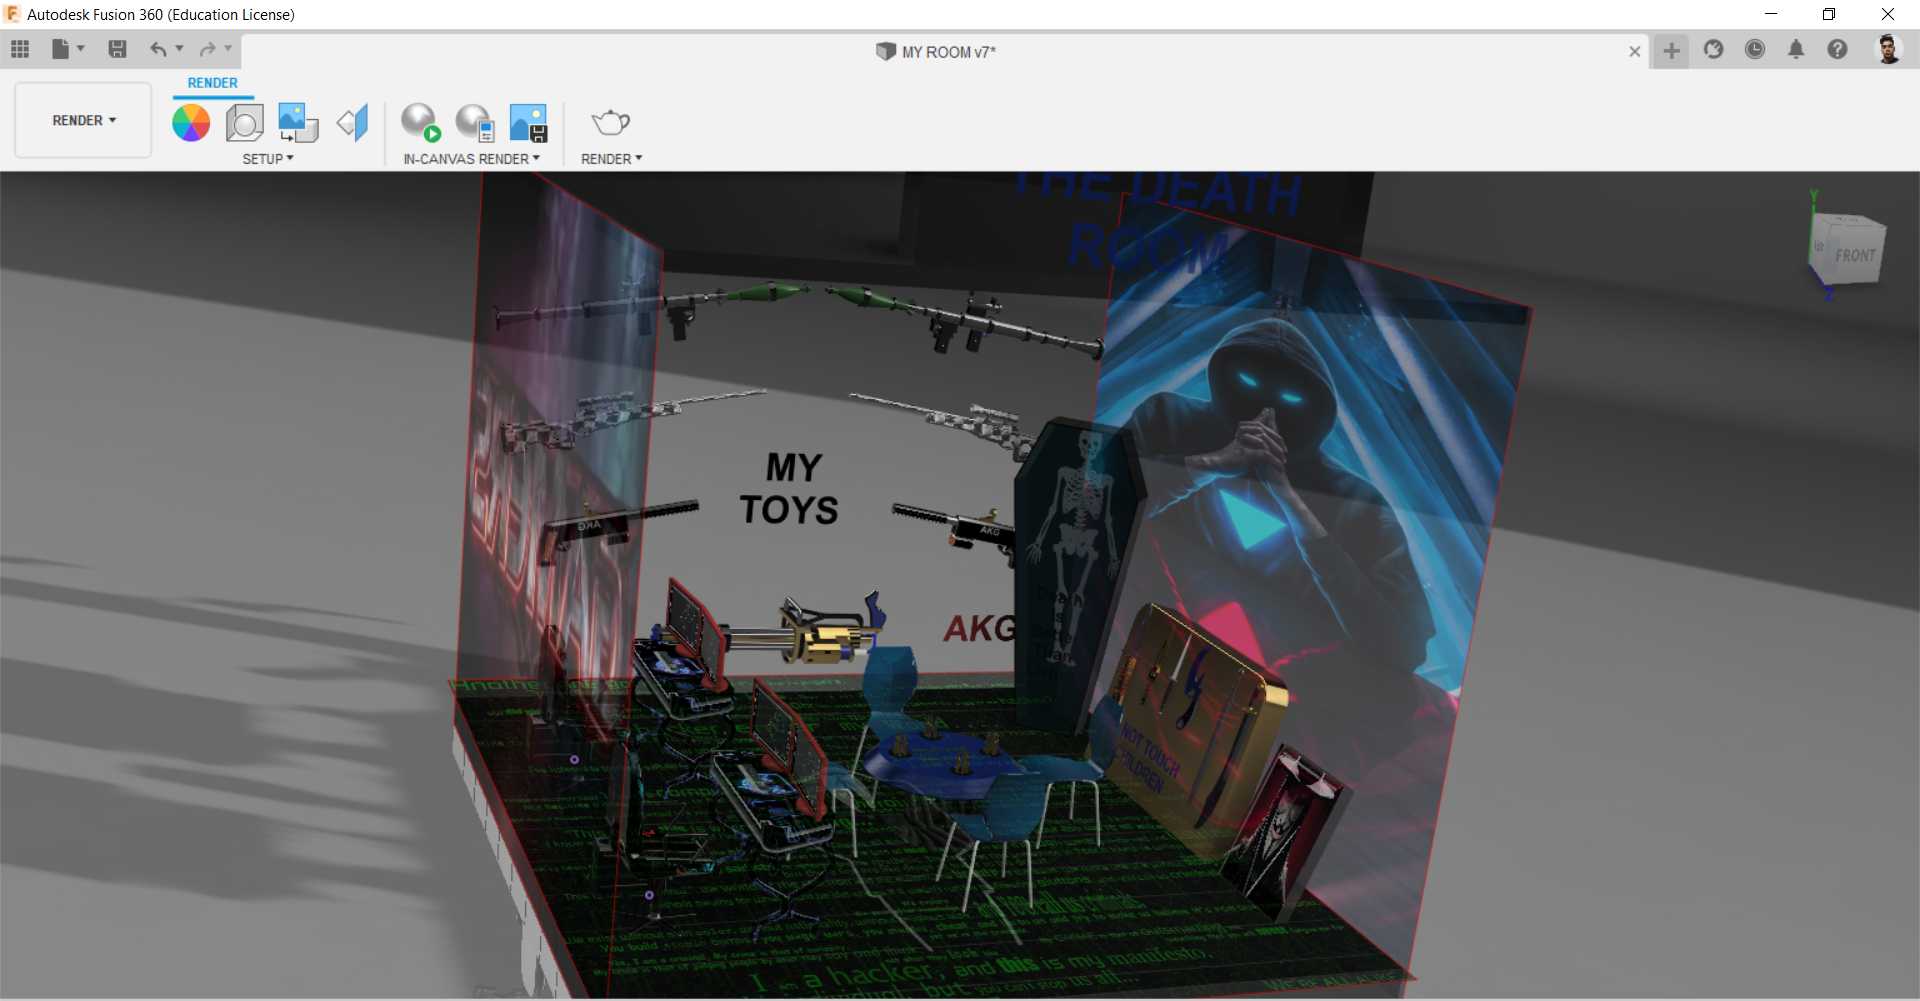Expand the IN-CANVAS RENDER menu
1920x1001 pixels.
pyautogui.click(x=472, y=159)
